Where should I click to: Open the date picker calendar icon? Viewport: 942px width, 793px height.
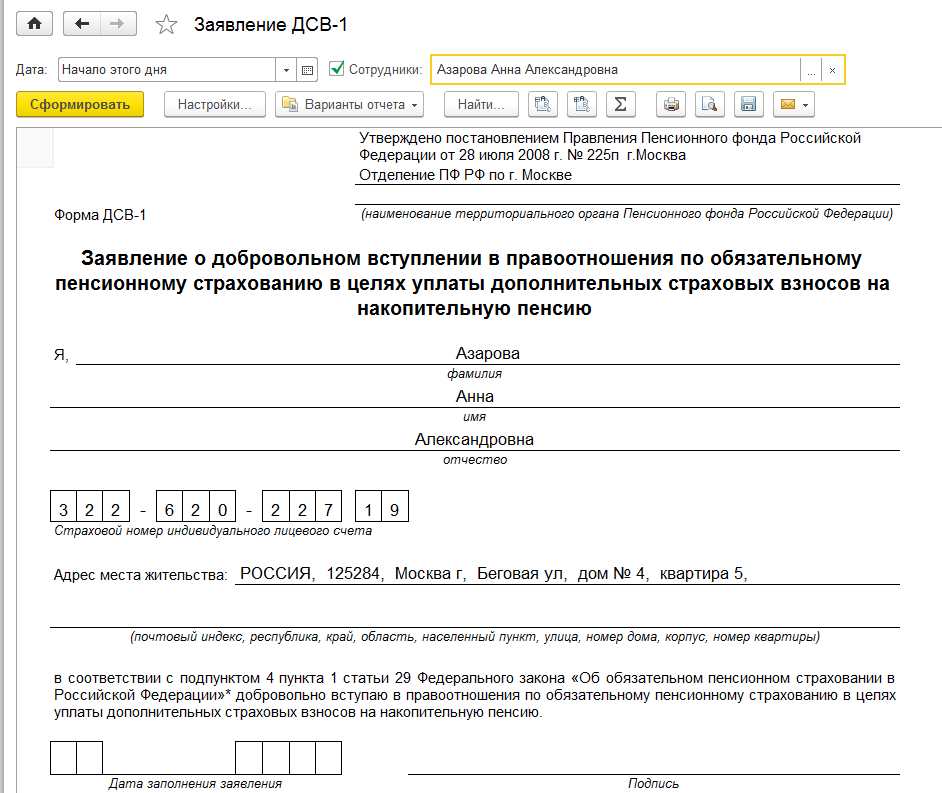point(308,70)
